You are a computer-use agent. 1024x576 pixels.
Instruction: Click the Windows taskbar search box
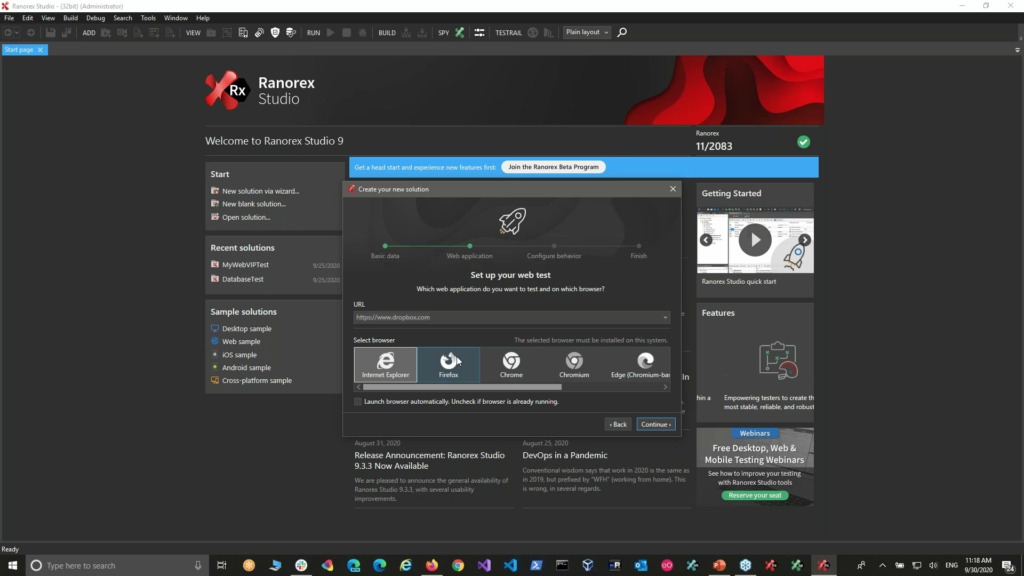coord(118,566)
